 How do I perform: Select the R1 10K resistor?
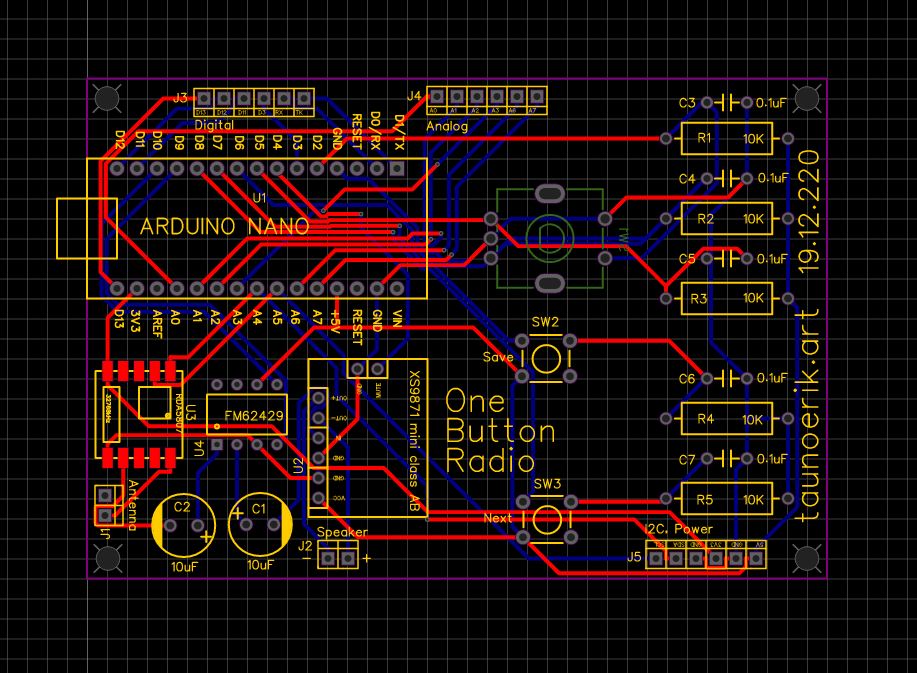(726, 138)
